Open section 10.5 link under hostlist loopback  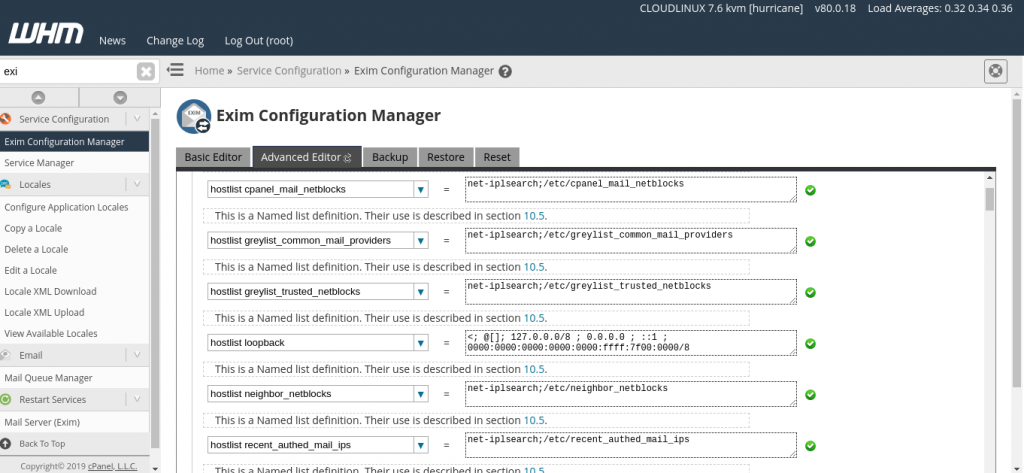click(535, 369)
